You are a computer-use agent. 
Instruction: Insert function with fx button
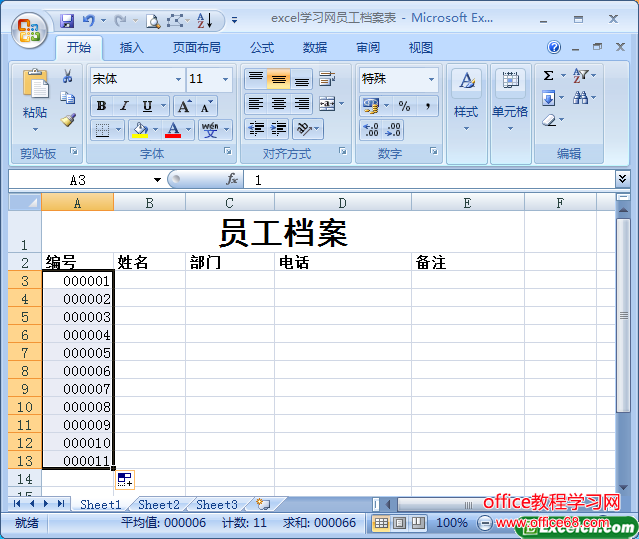[232, 179]
